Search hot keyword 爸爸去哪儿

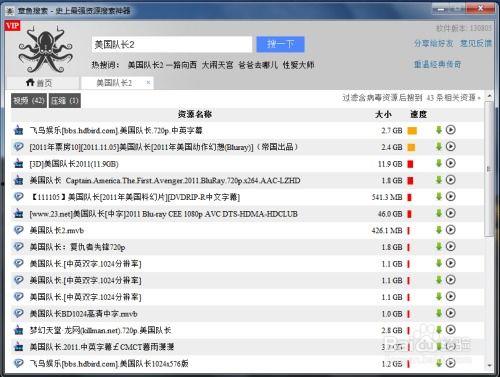(x=258, y=65)
